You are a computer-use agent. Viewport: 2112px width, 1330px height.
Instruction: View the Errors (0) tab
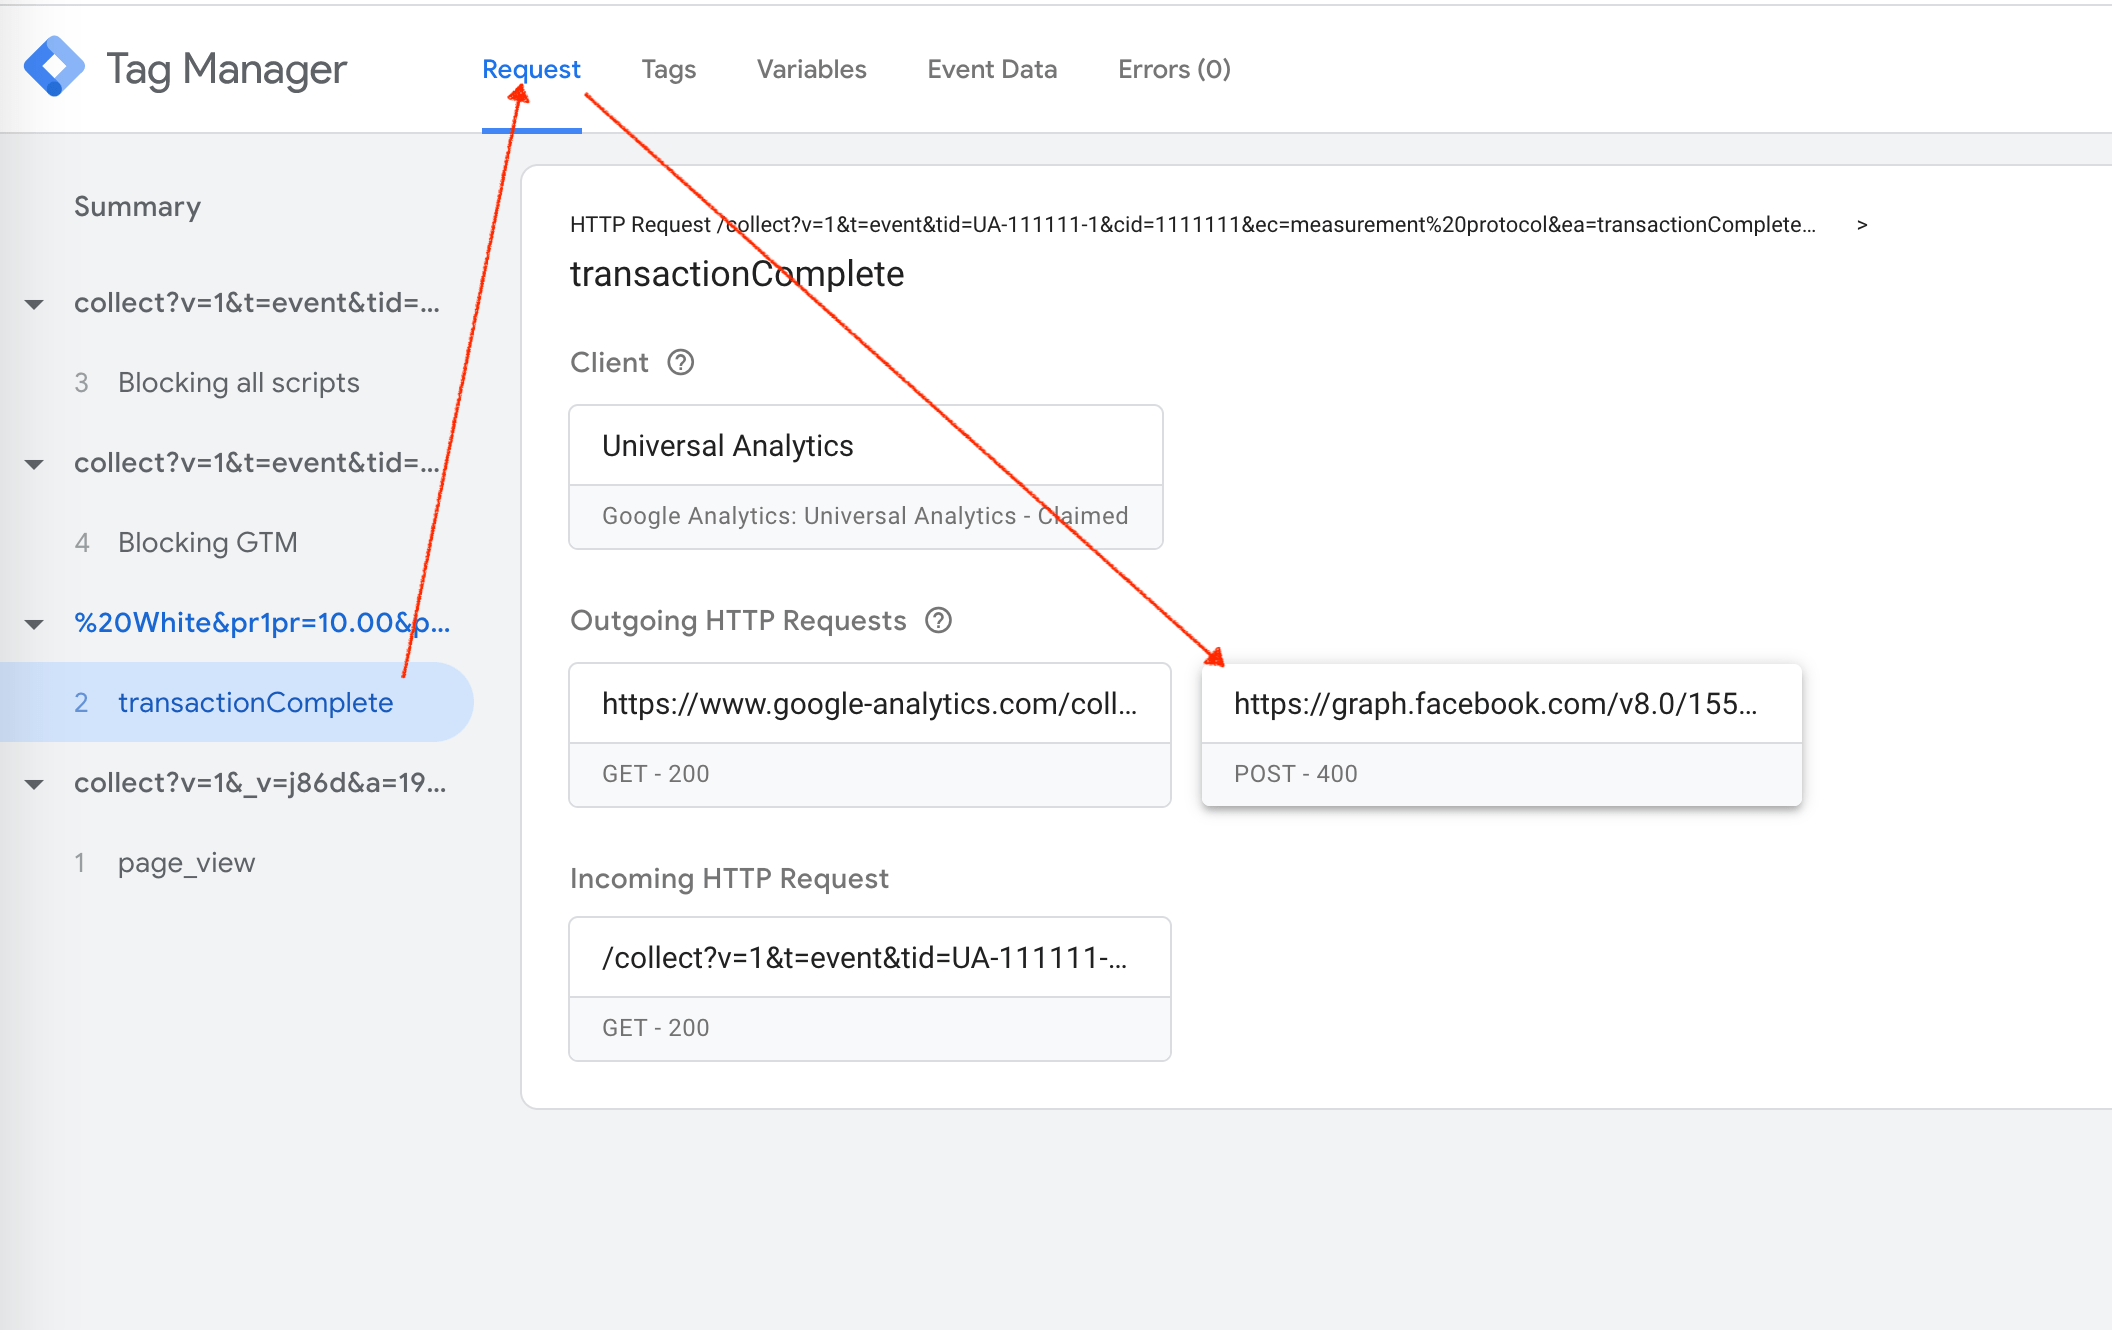(x=1174, y=69)
